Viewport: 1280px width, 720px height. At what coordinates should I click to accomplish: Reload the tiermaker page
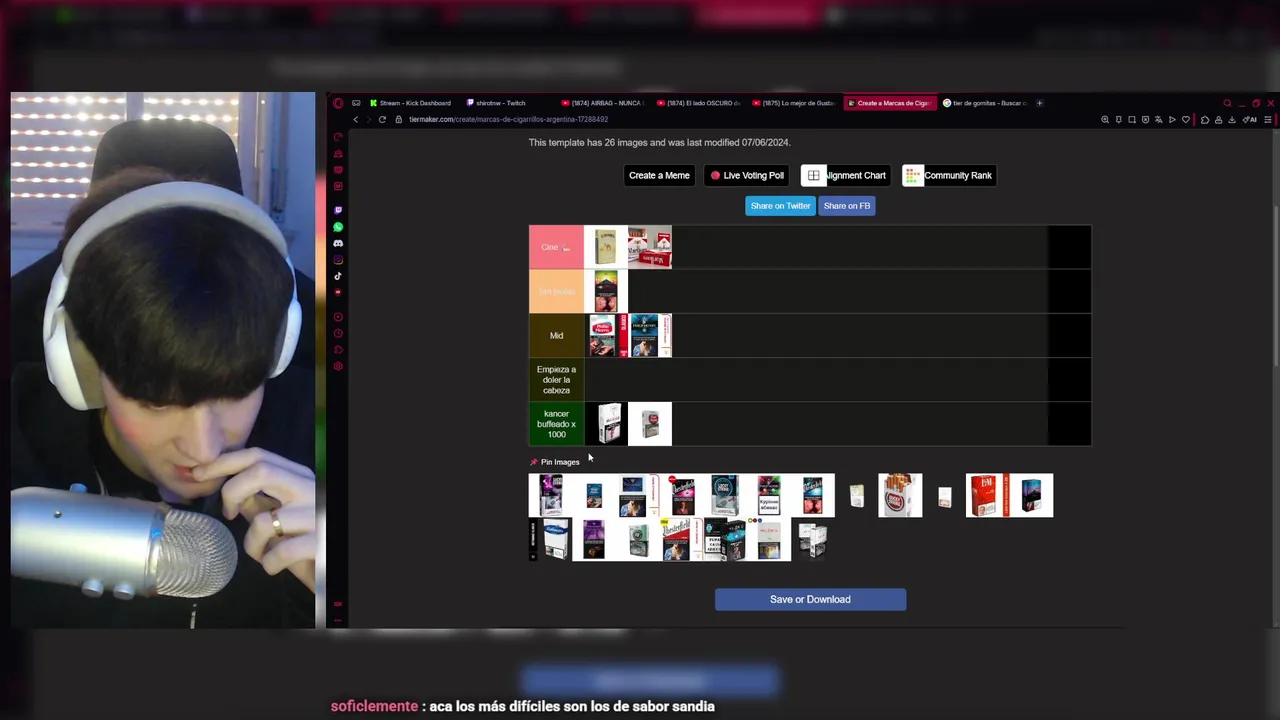pyautogui.click(x=382, y=120)
